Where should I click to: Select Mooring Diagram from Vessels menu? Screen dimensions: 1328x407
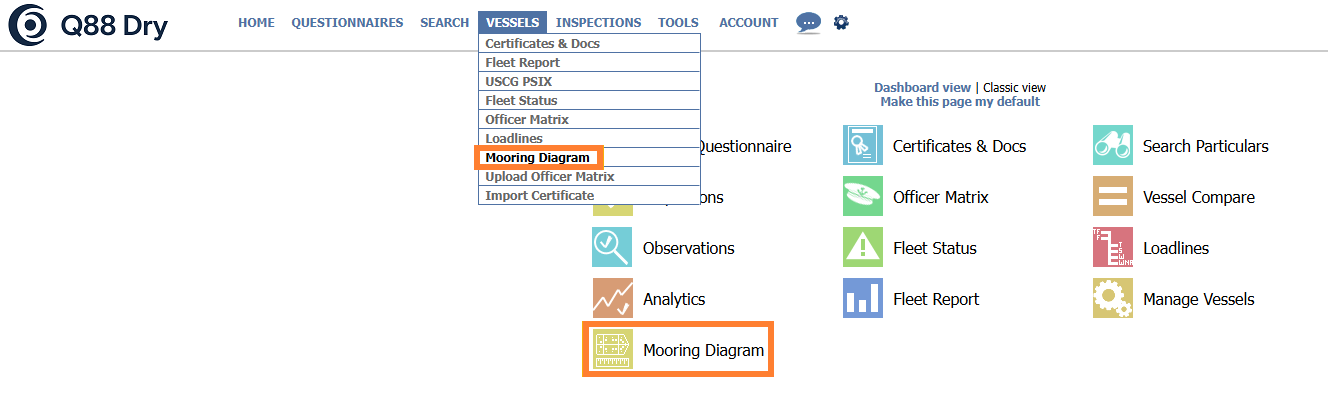click(537, 158)
